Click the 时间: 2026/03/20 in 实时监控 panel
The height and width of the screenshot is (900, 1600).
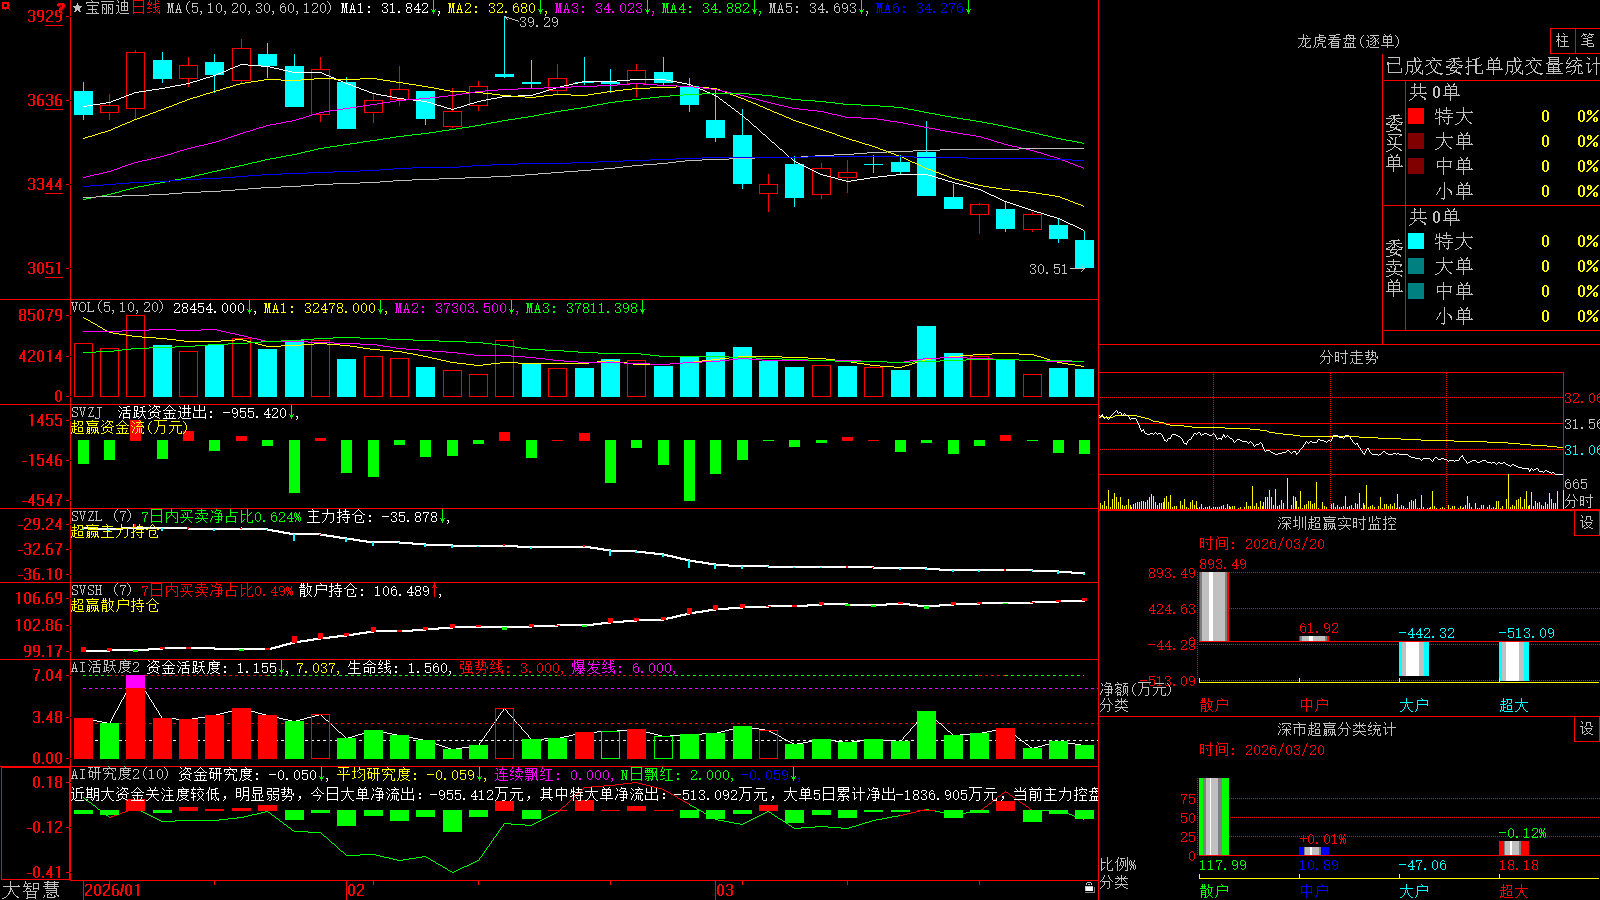(1262, 544)
